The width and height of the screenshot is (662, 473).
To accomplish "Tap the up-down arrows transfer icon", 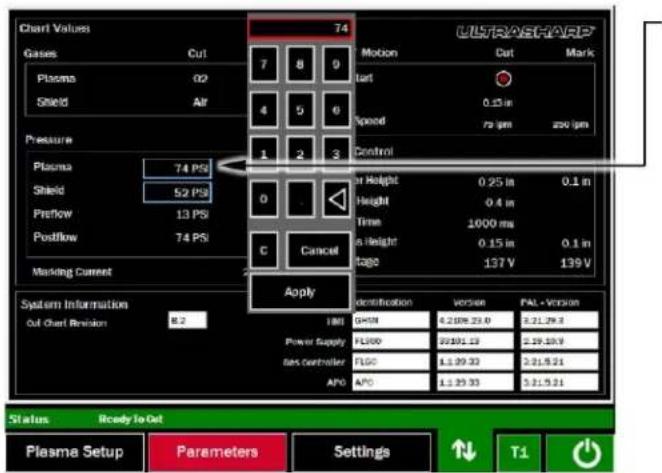I will (464, 450).
